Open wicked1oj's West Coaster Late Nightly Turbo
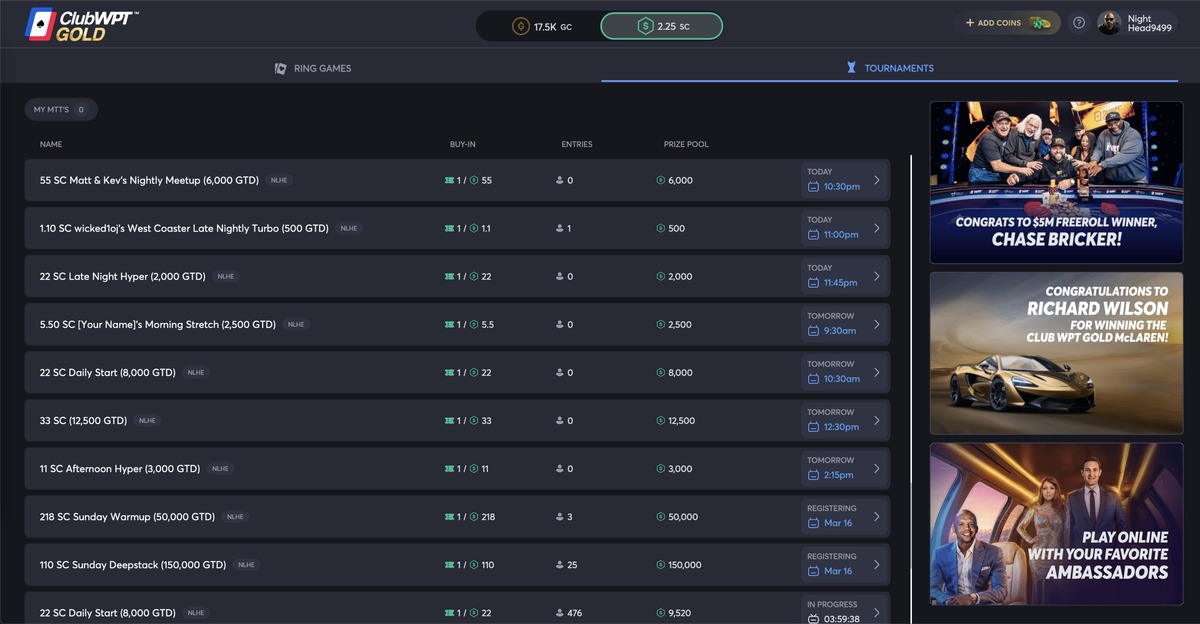The image size is (1200, 624). tap(184, 229)
